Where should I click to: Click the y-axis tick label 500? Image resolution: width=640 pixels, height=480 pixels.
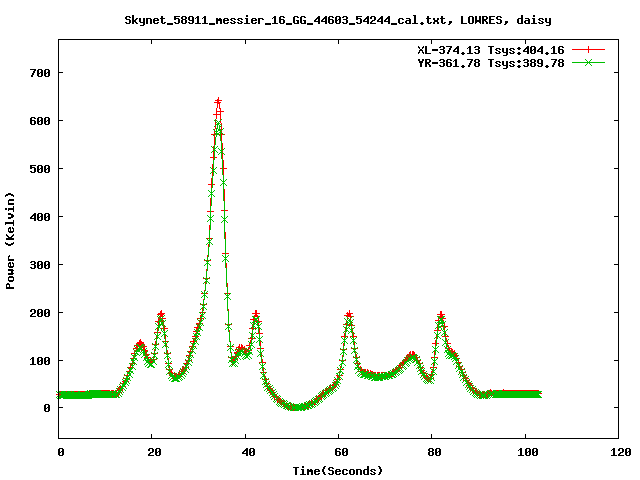coord(40,169)
